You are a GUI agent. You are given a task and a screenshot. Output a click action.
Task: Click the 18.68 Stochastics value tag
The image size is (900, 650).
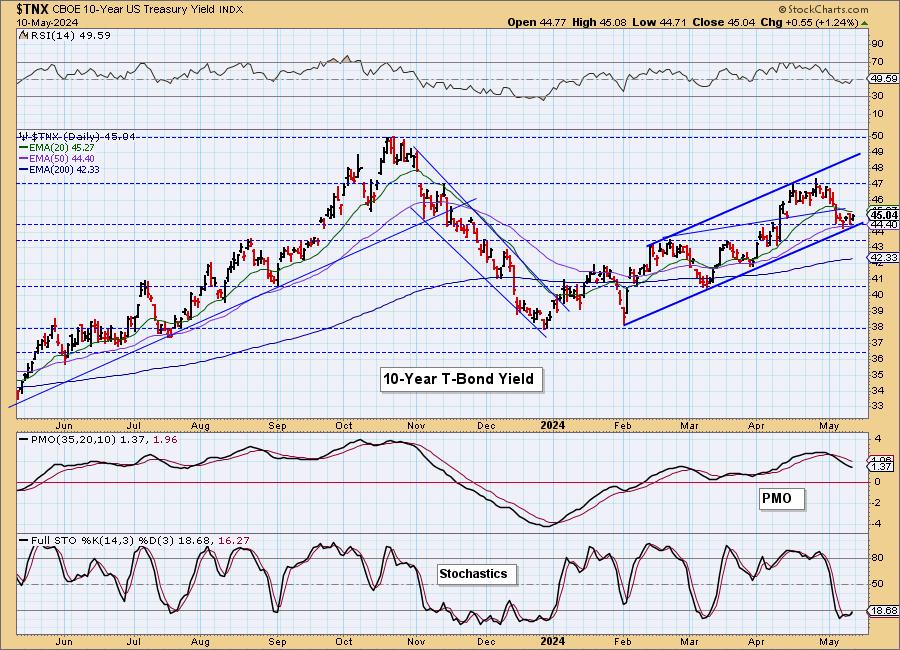(885, 611)
